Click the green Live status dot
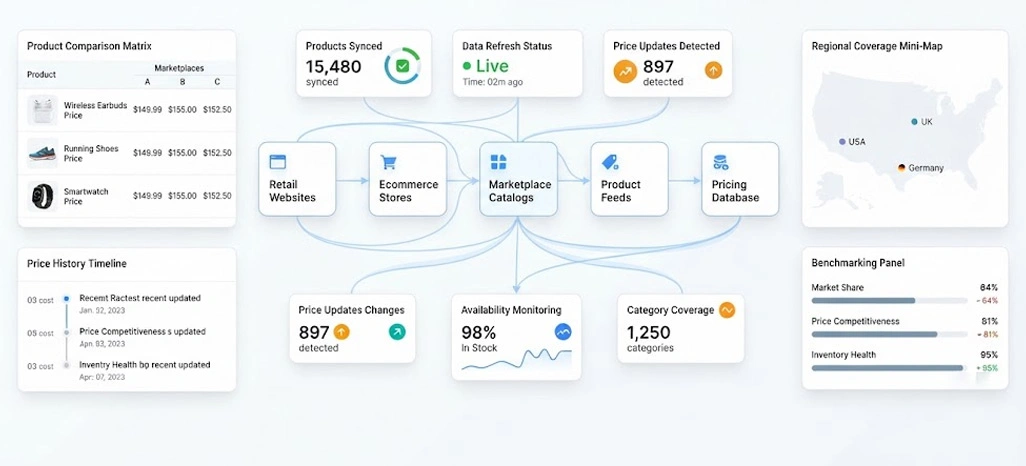This screenshot has width=1026, height=466. [x=467, y=65]
